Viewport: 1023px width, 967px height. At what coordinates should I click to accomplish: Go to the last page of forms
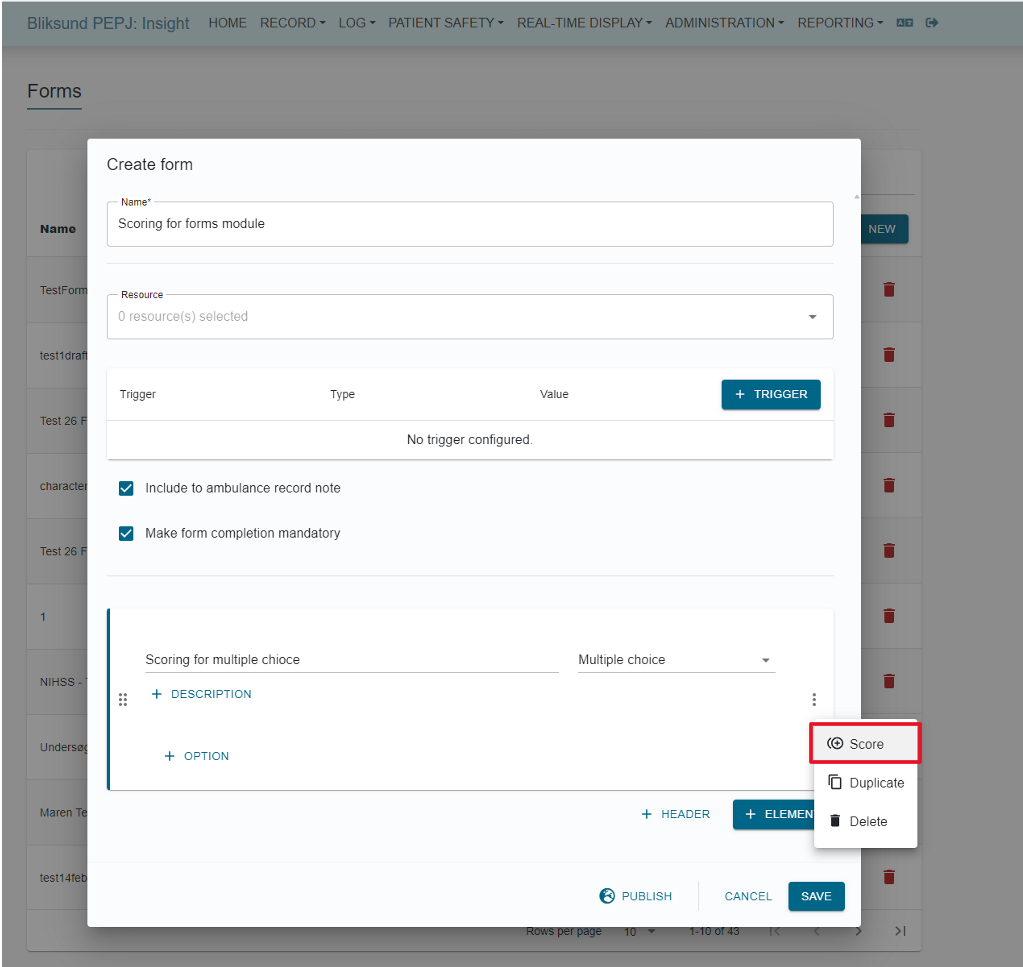click(x=900, y=931)
